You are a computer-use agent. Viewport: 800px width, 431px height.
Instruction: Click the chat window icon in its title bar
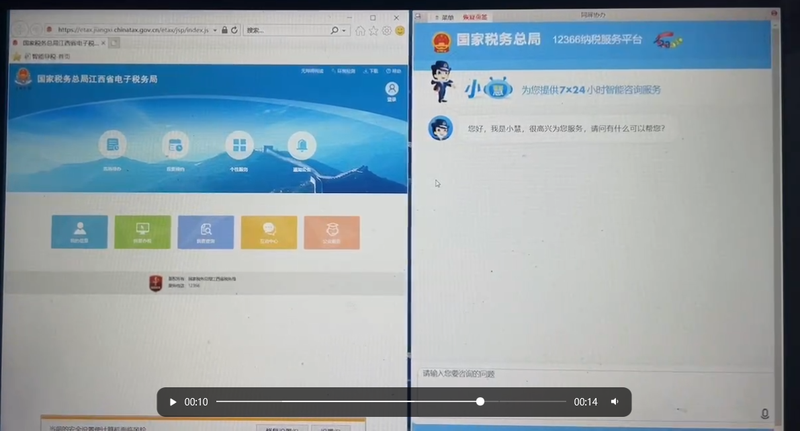click(x=418, y=17)
